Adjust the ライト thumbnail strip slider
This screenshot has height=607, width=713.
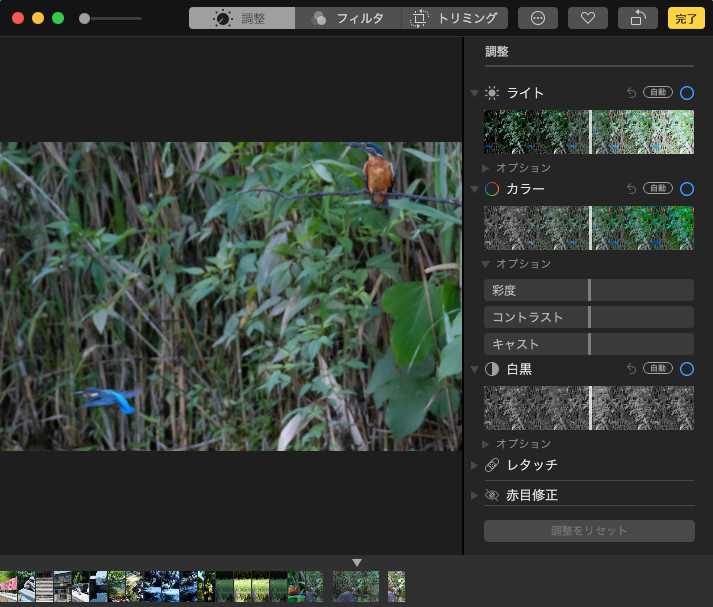[x=589, y=132]
